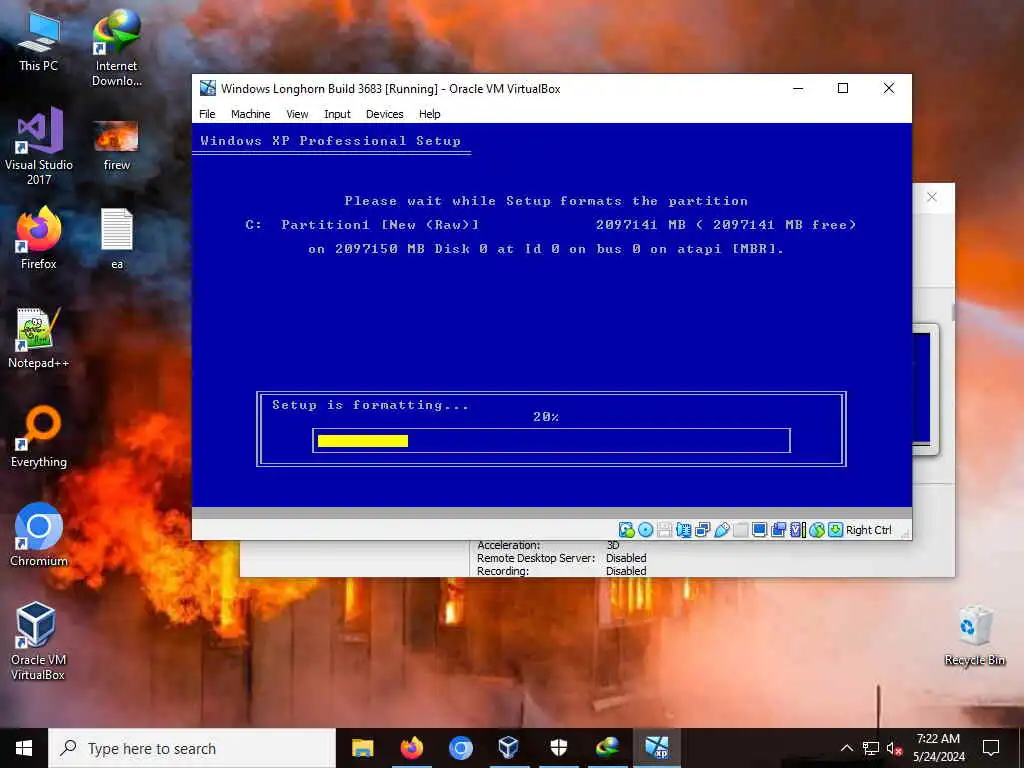Click the Right Ctrl host key label

[x=869, y=530]
